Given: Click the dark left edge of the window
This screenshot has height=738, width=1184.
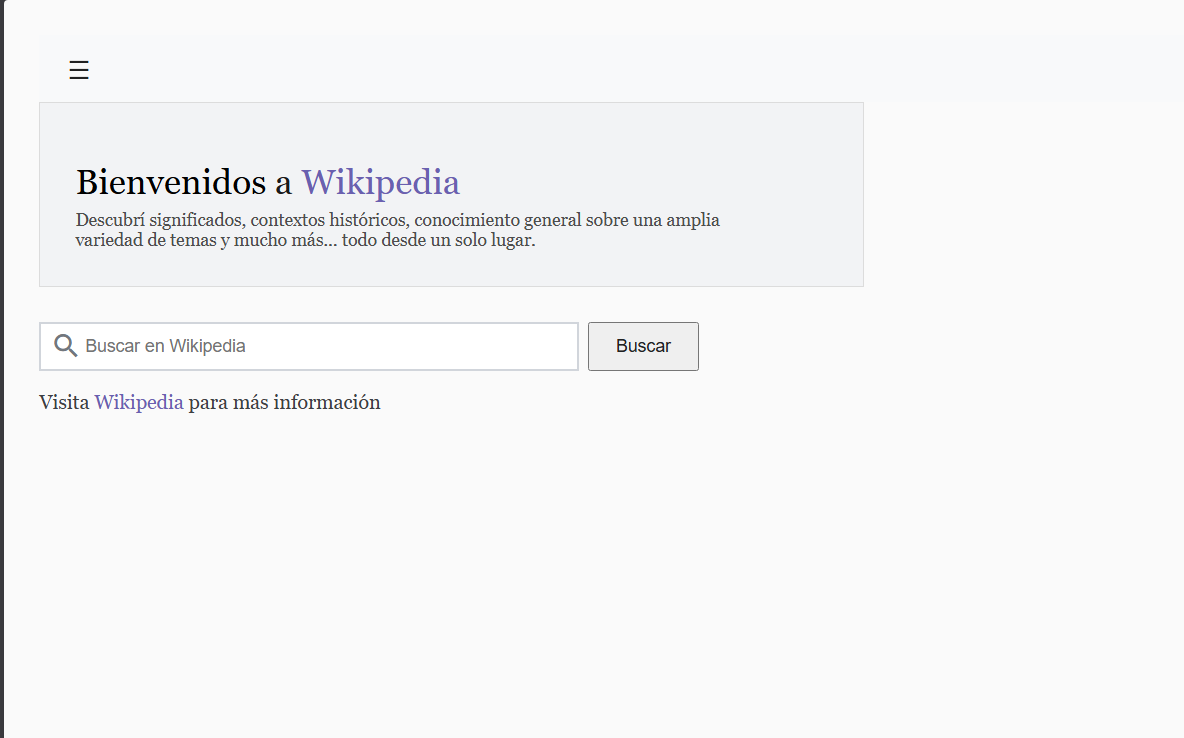Looking at the screenshot, I should click(2, 400).
